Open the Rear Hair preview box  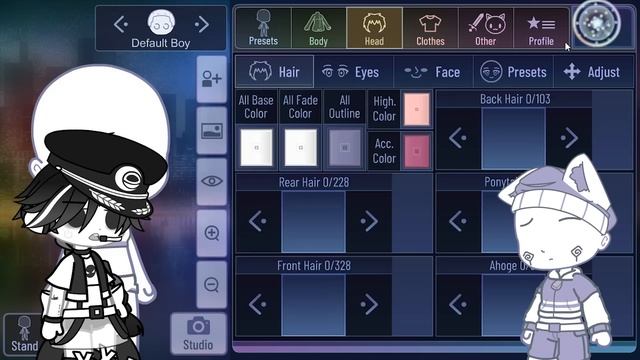313,222
